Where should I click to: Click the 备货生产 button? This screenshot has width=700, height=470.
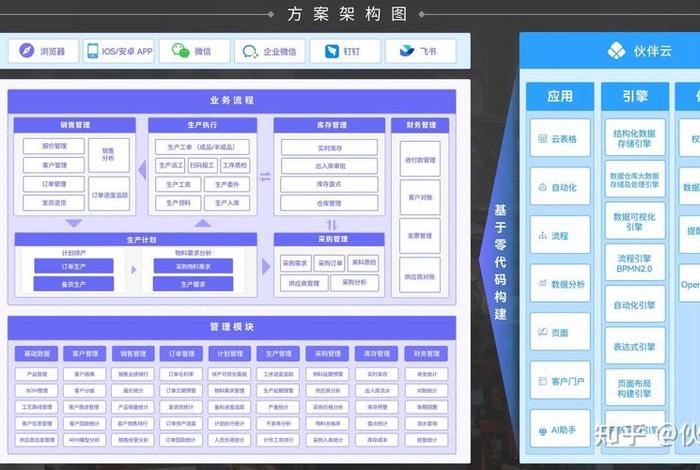click(x=74, y=284)
